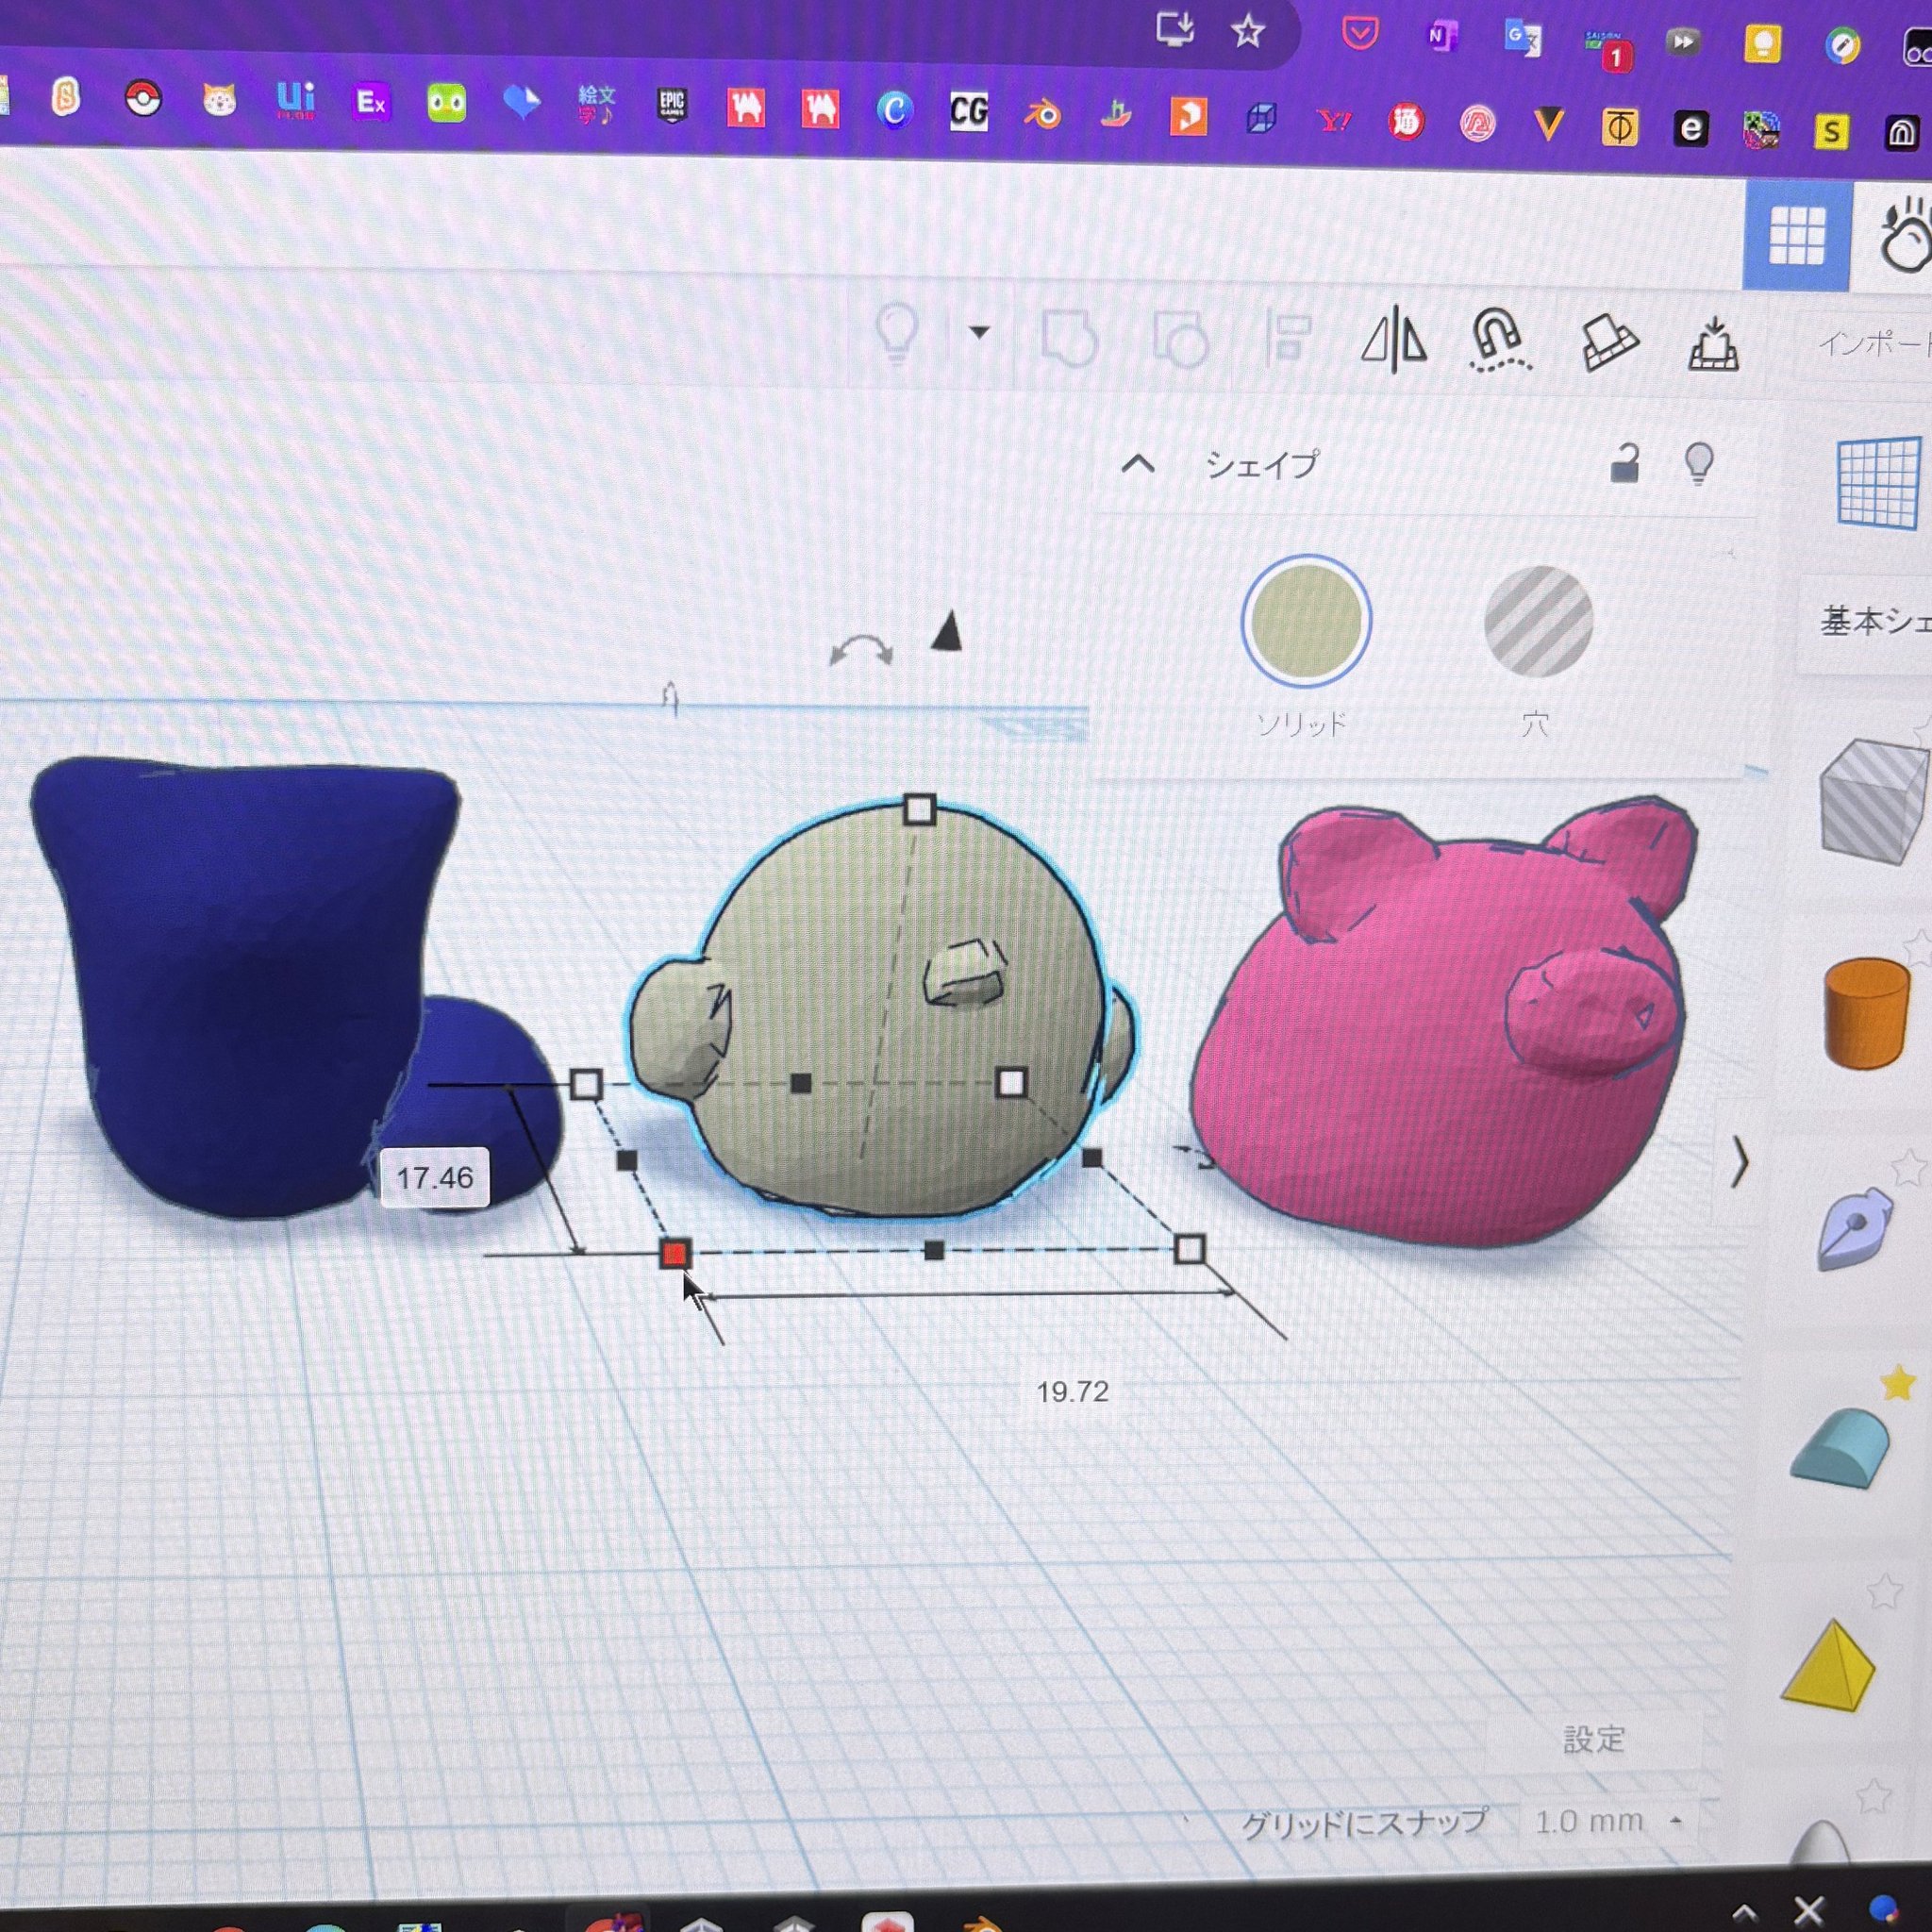Expand the taskbar hidden icons chevron

point(1745,1913)
